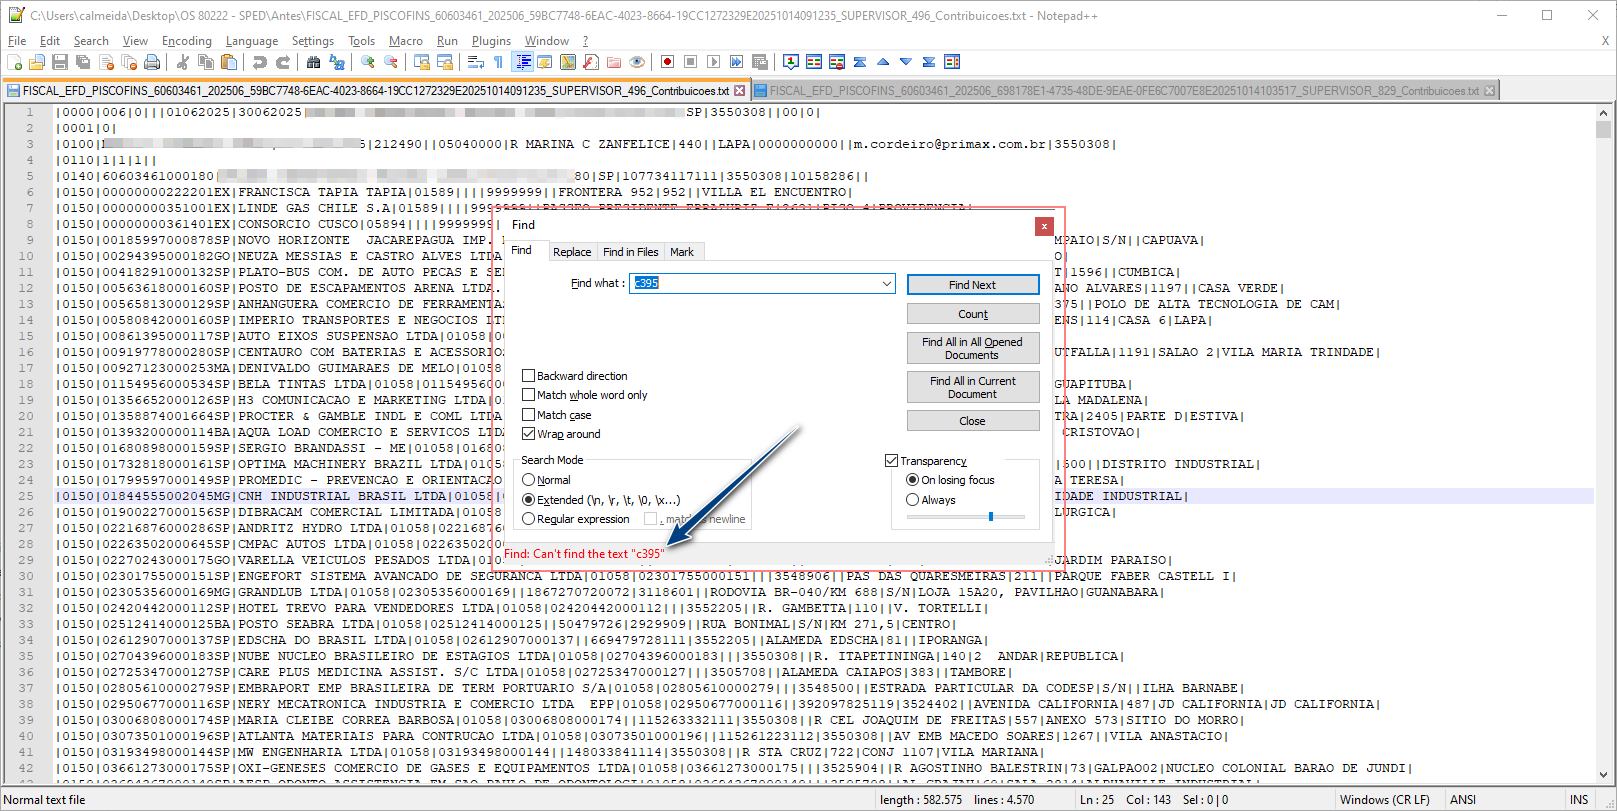Adjust the Transparency slider
This screenshot has width=1617, height=811.
990,517
